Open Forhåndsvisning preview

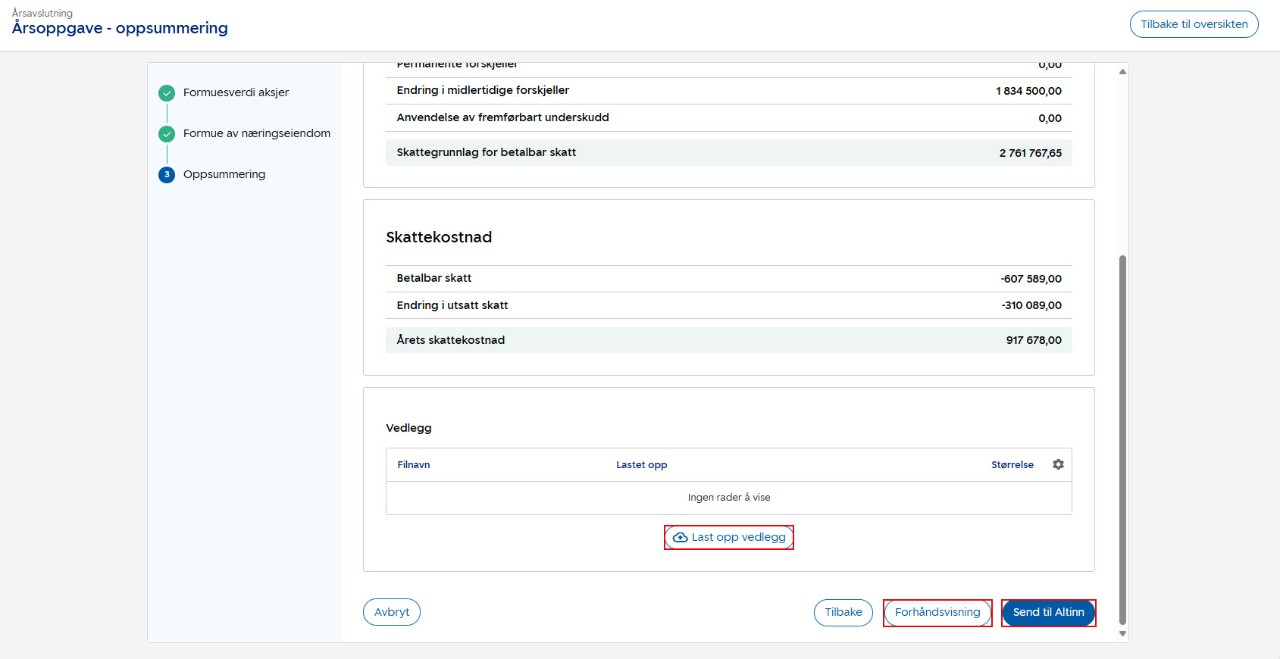pos(937,612)
